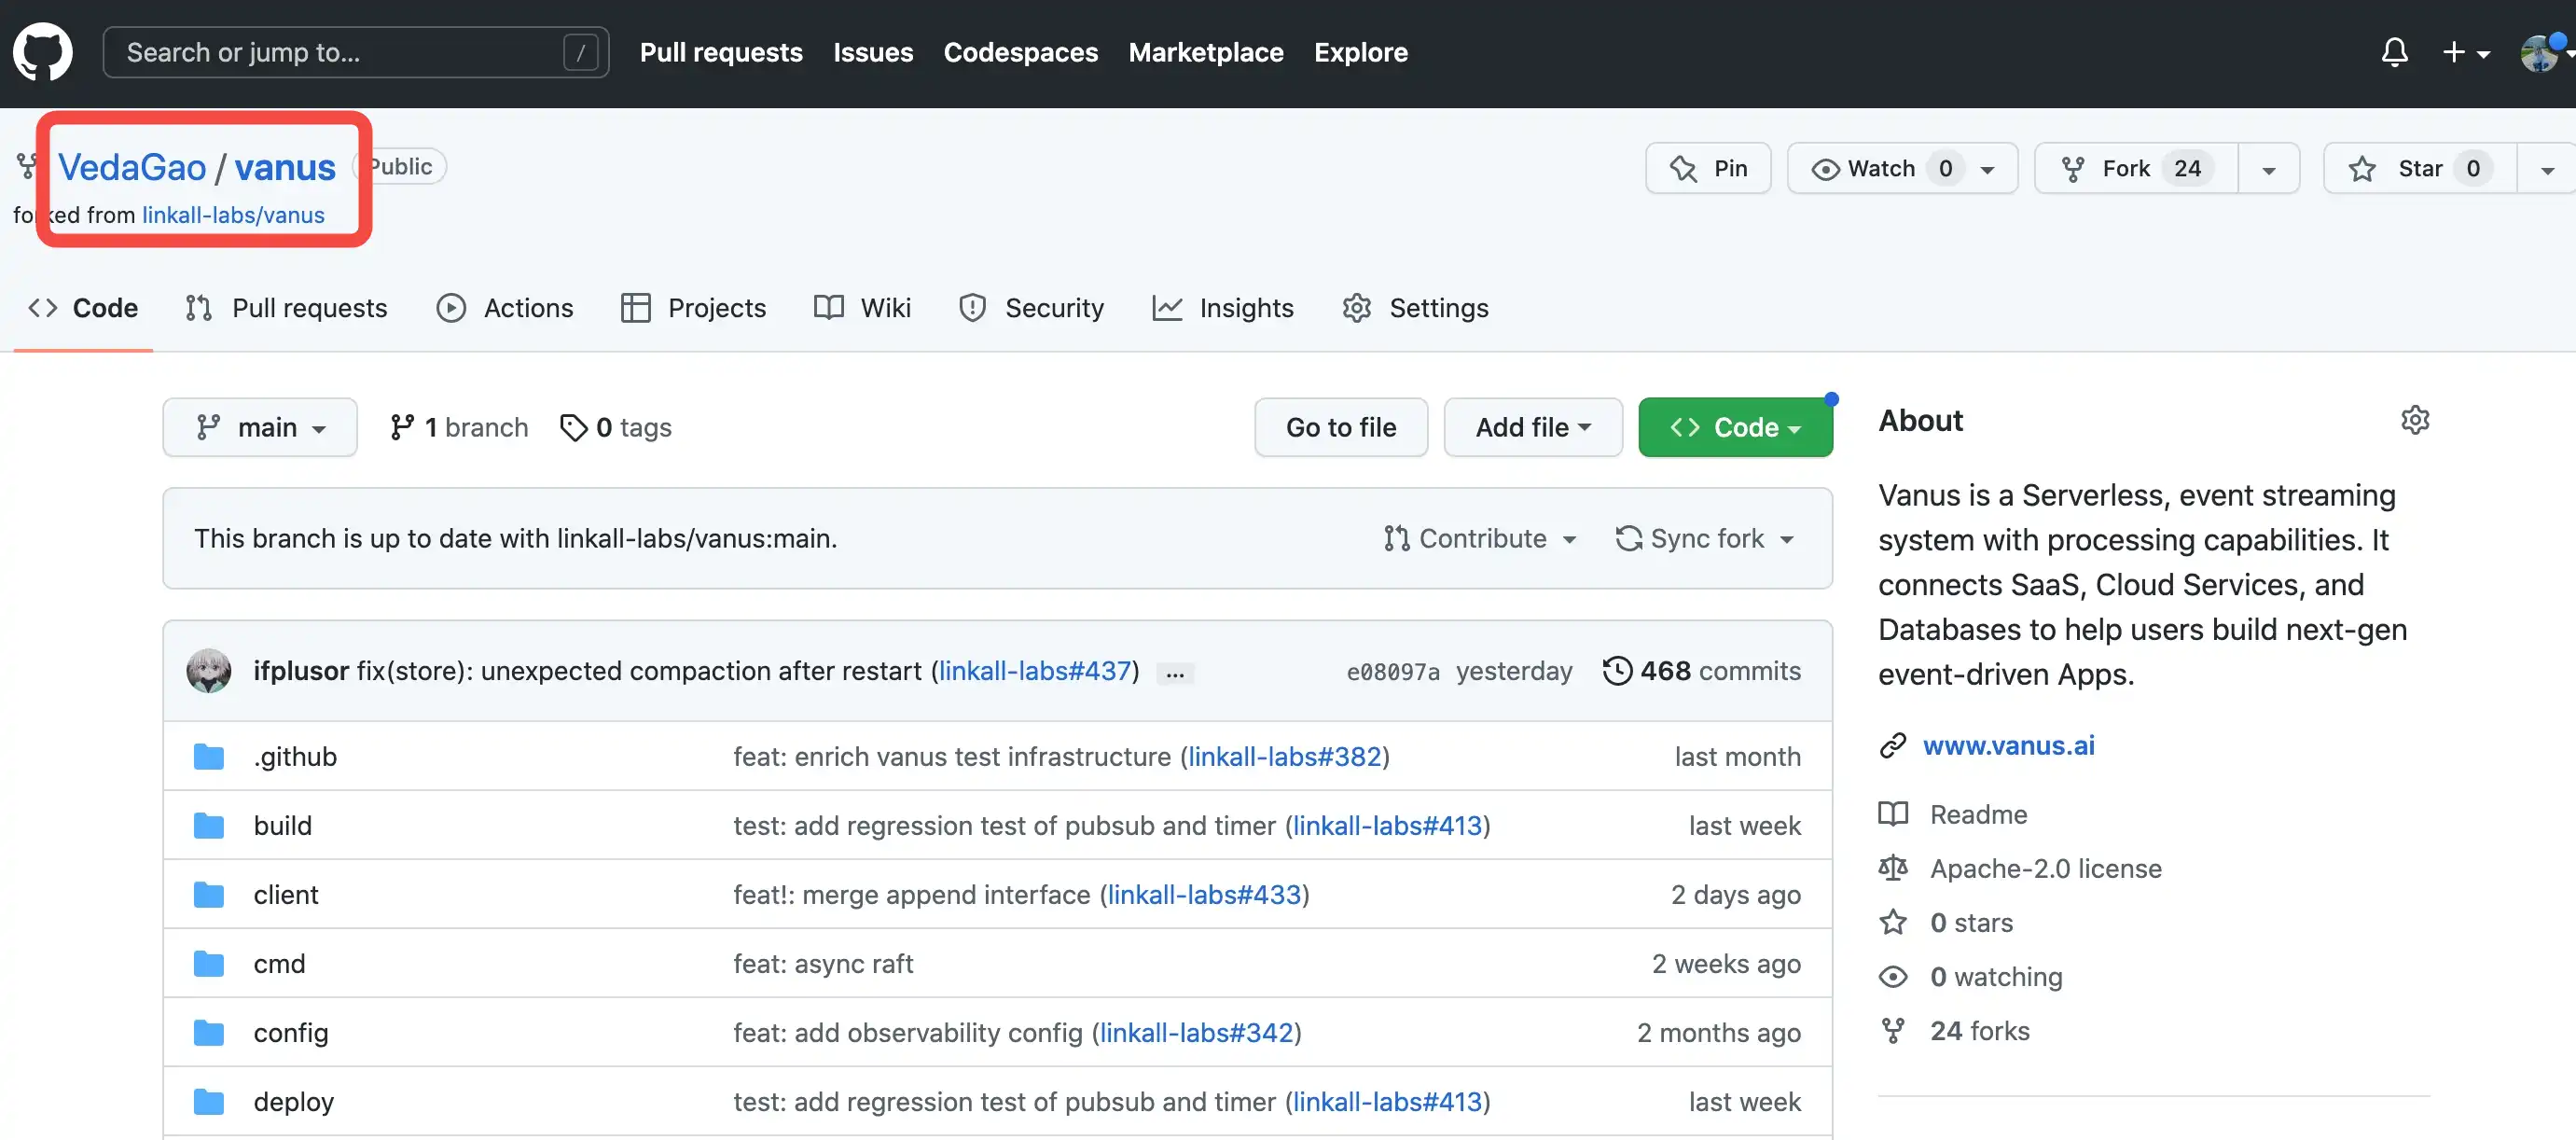
Task: Expand fork options dropdown arrow
Action: (2269, 168)
